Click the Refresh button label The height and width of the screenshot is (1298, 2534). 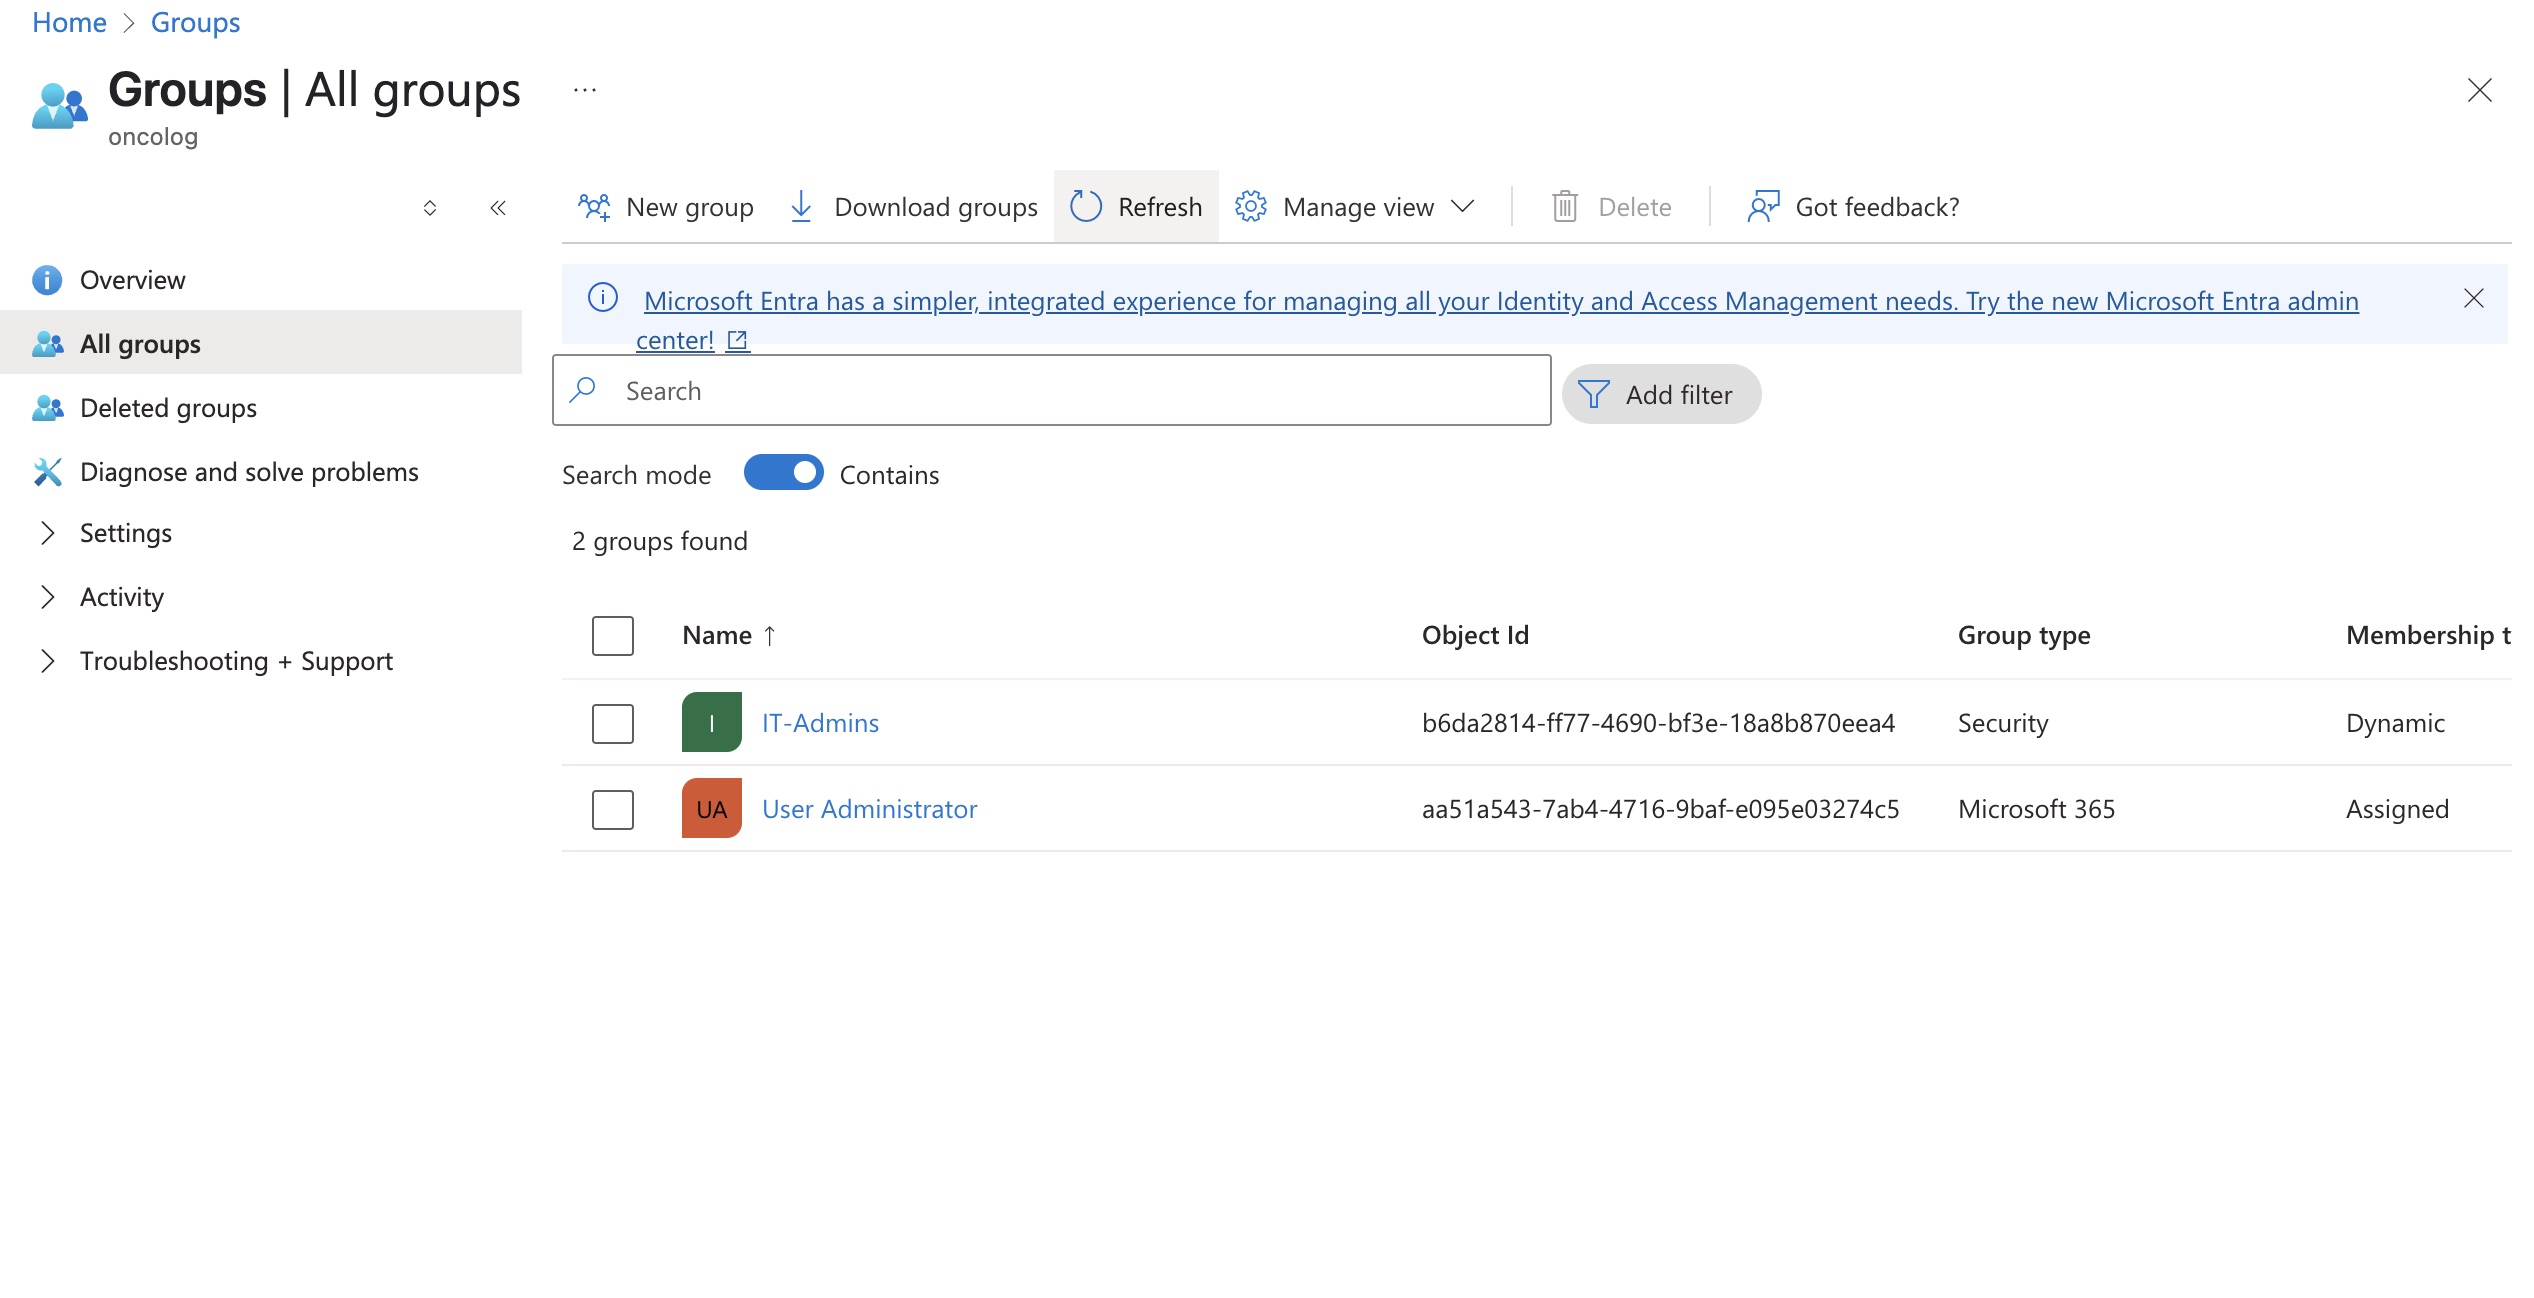click(1160, 207)
